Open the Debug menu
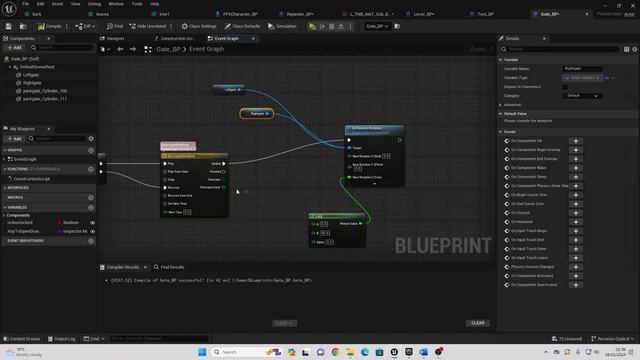The width and height of the screenshot is (640, 360). [94, 4]
